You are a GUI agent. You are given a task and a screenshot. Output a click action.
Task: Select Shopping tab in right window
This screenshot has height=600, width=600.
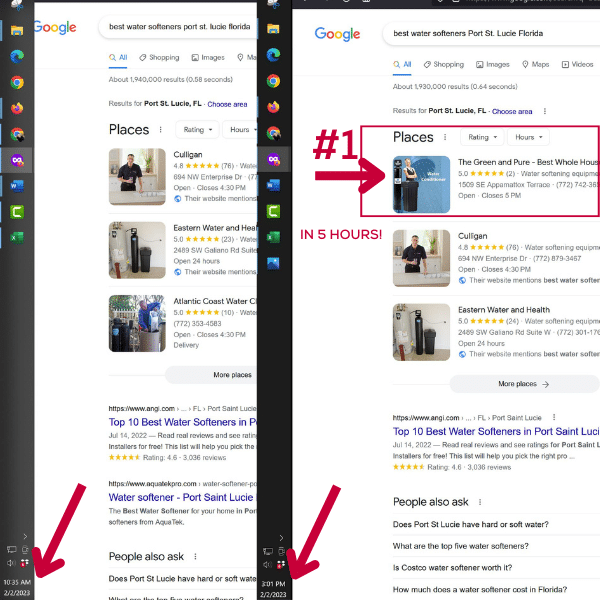tap(444, 65)
